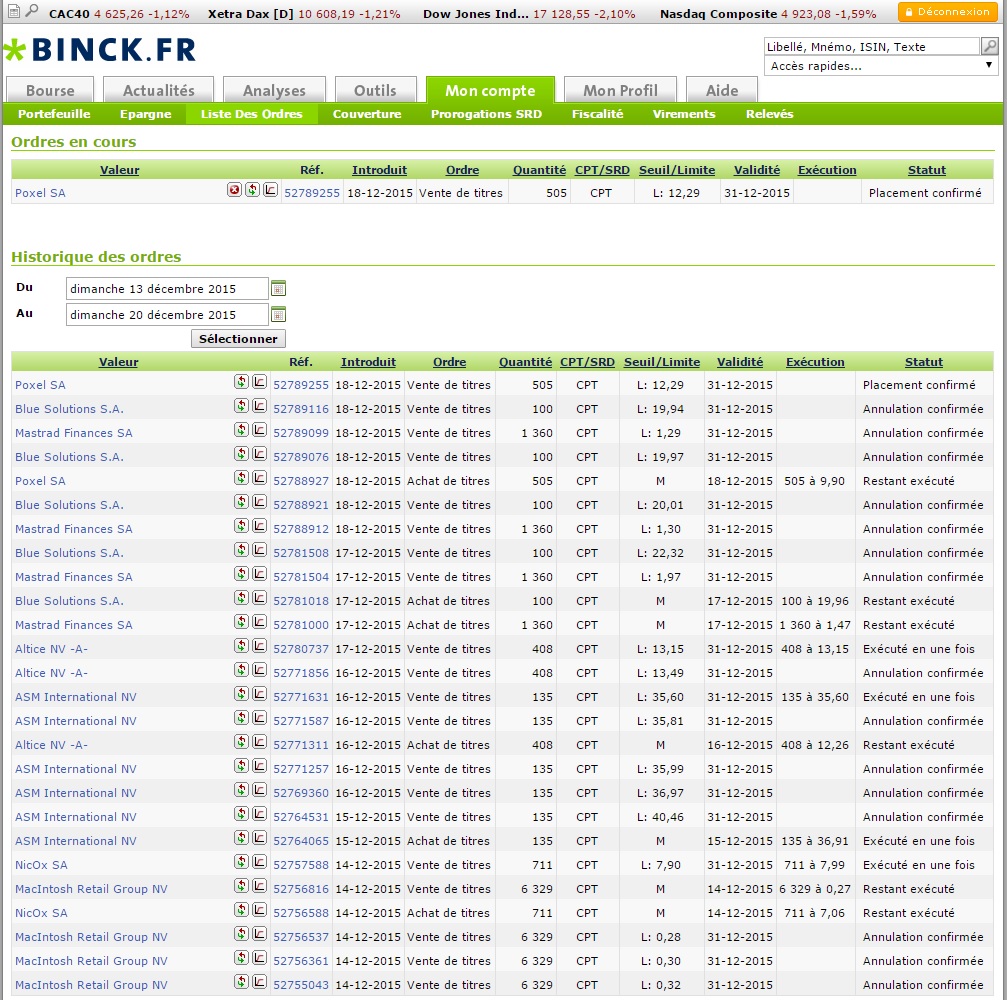
Task: Sort history by Quantité column header
Action: pyautogui.click(x=525, y=362)
